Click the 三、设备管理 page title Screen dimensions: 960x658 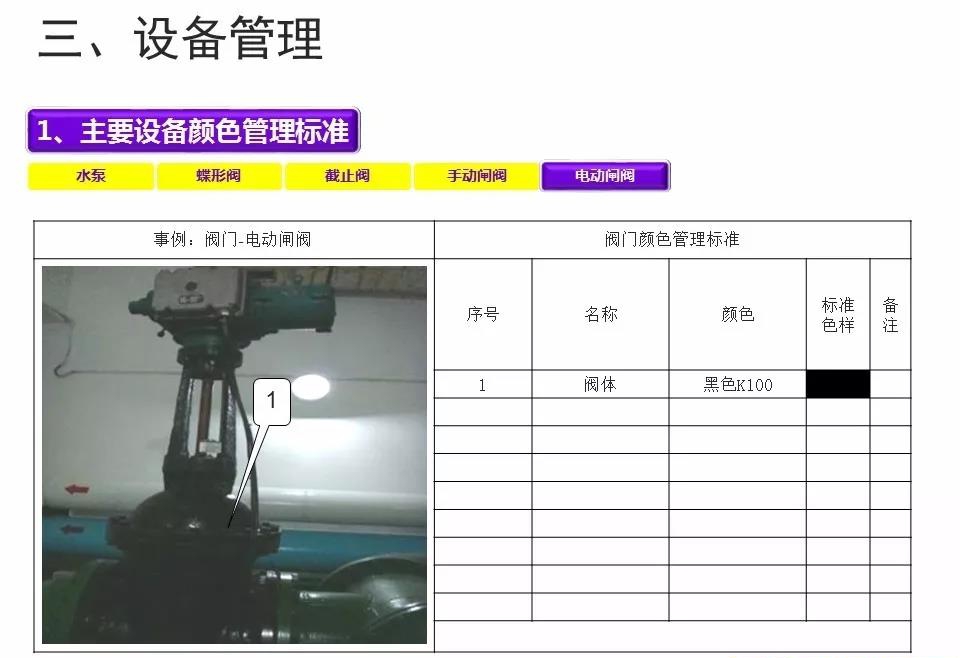[x=180, y=39]
